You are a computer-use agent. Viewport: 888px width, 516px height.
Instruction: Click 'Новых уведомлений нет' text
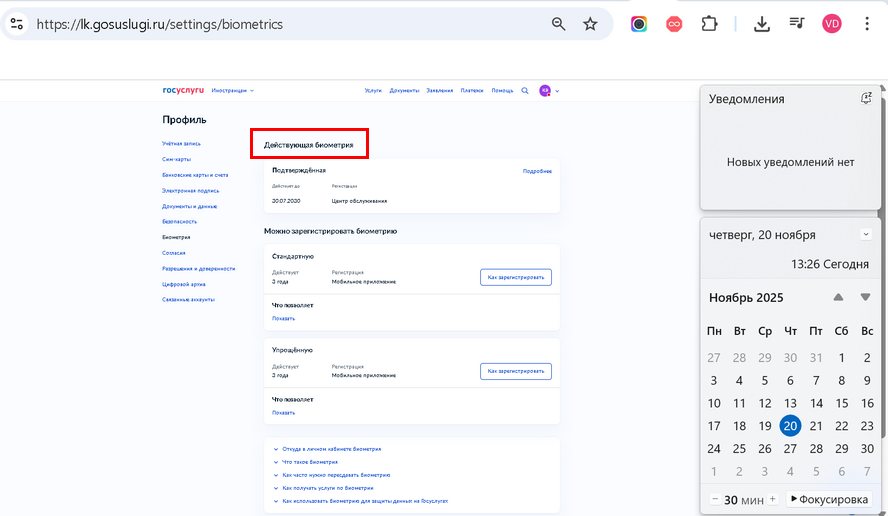point(790,162)
